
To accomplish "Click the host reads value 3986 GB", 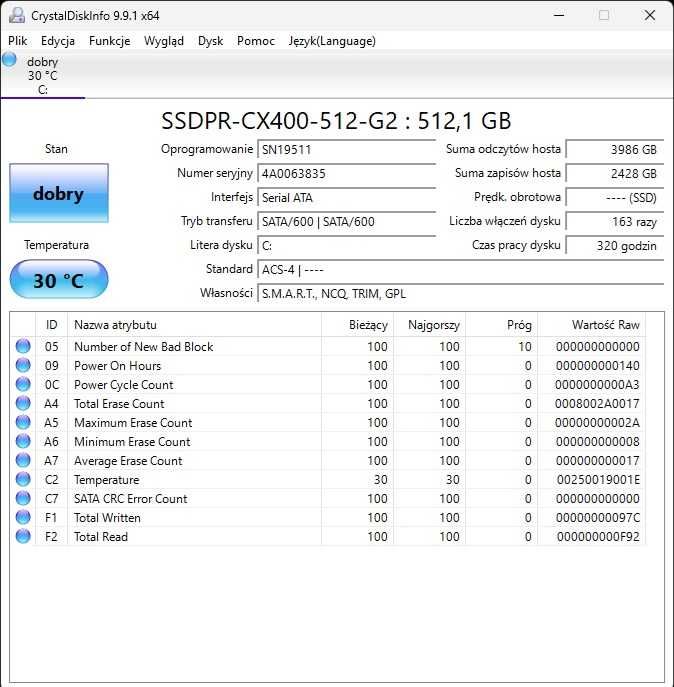I will [615, 150].
